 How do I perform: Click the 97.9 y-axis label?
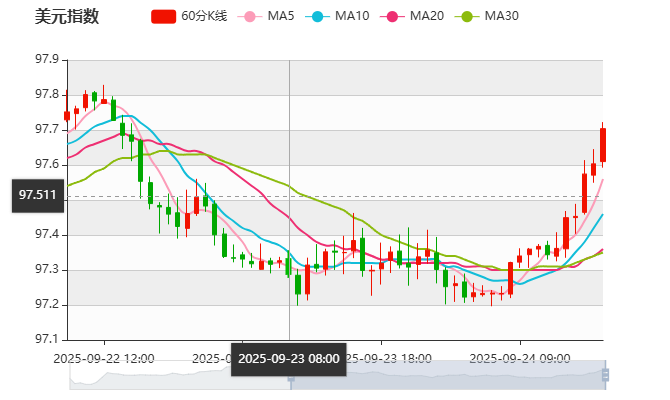(48, 60)
